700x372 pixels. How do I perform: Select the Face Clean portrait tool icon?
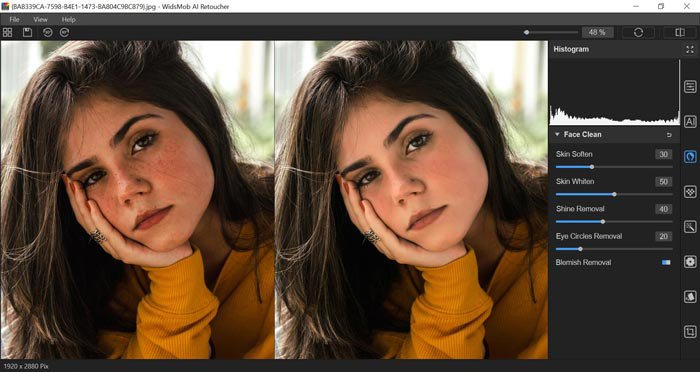tap(690, 157)
